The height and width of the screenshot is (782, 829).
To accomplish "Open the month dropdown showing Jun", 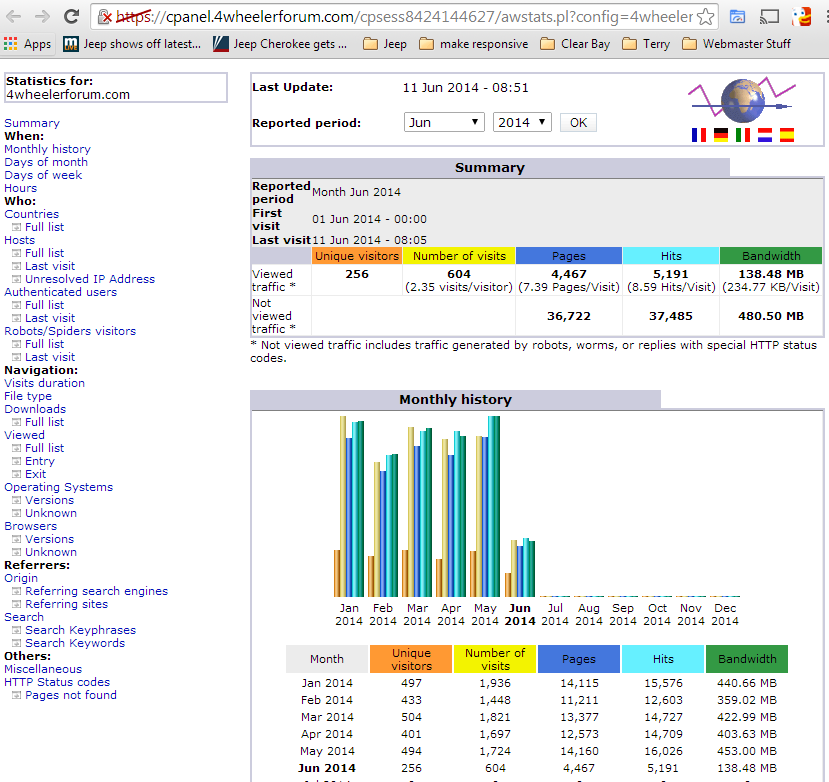I will coord(444,122).
